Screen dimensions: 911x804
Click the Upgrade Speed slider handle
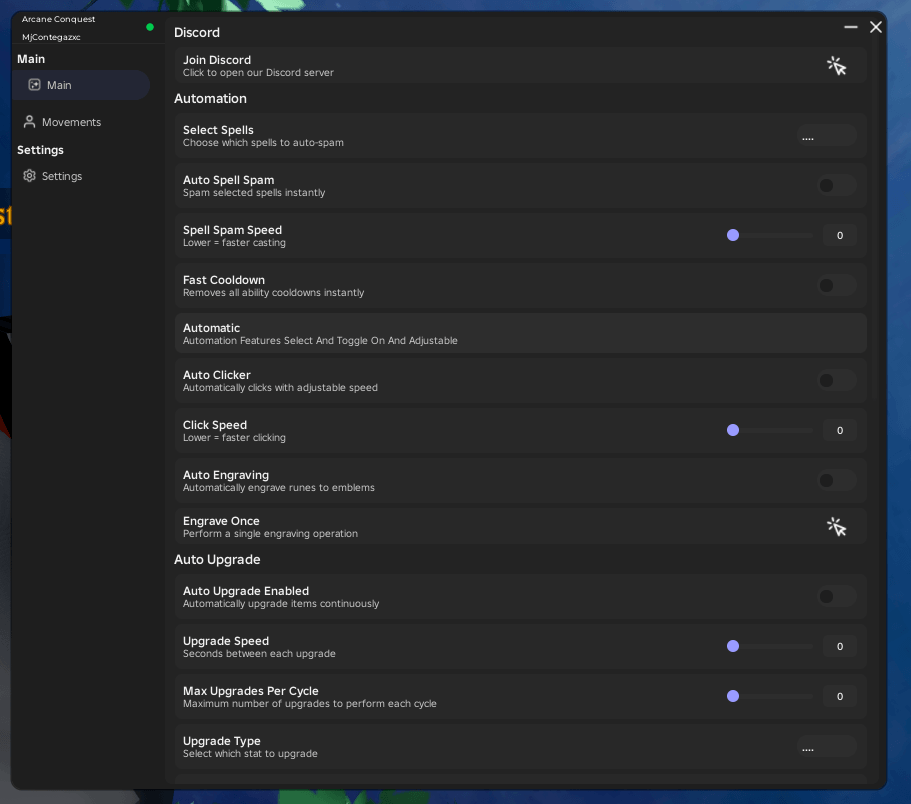point(733,646)
